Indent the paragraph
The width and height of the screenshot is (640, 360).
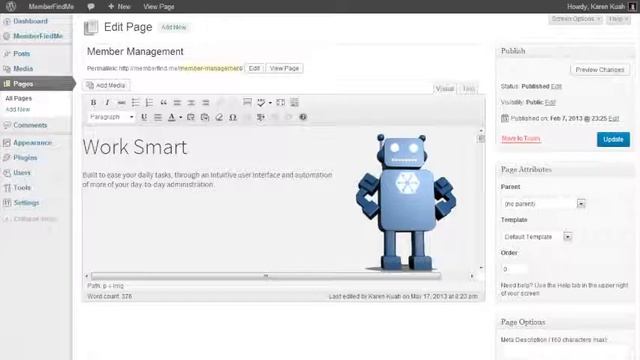click(261, 117)
